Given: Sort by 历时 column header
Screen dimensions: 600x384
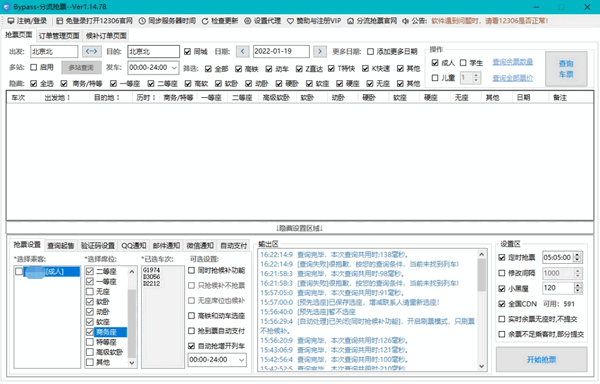Looking at the screenshot, I should click(146, 98).
